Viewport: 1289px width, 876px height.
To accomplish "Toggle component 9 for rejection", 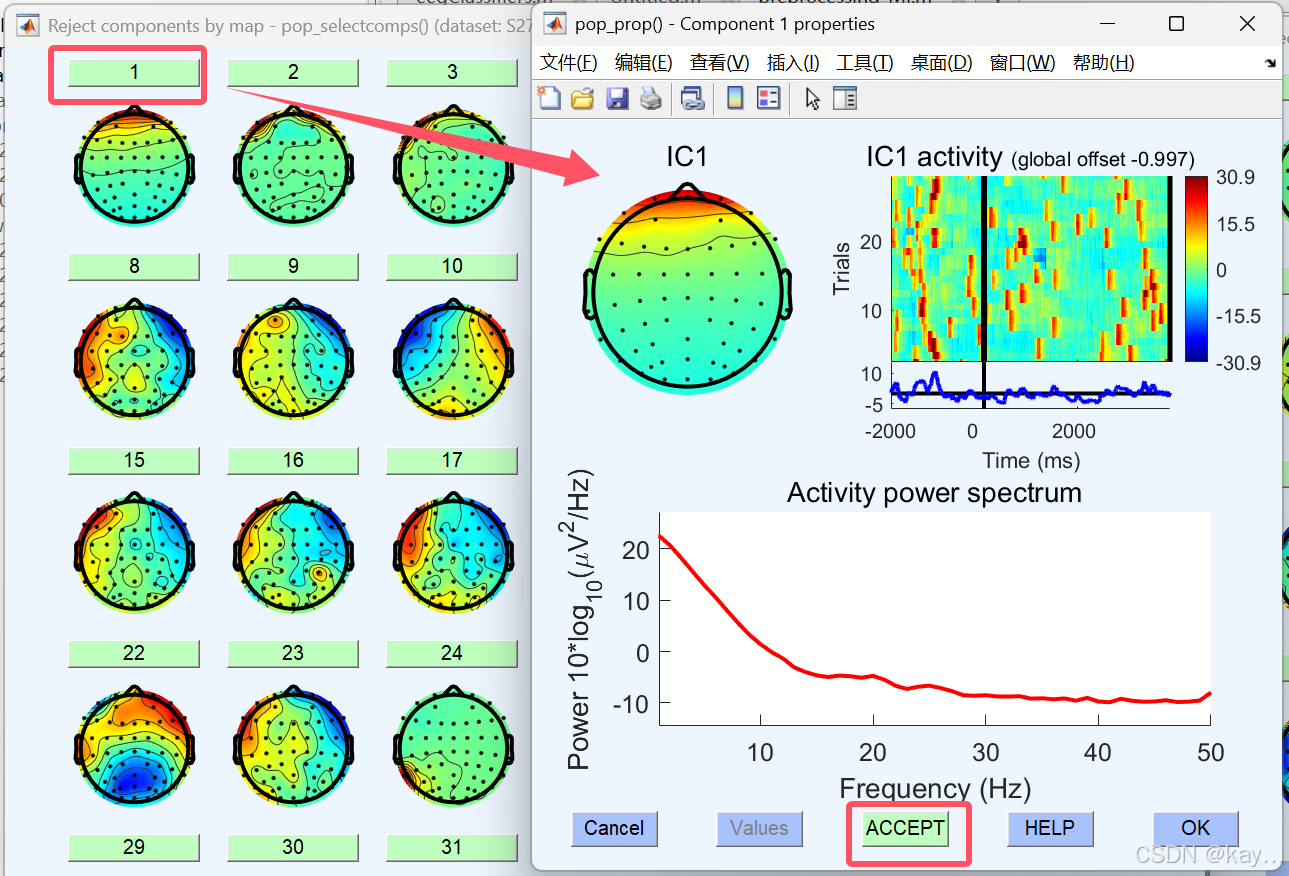I will pyautogui.click(x=293, y=266).
